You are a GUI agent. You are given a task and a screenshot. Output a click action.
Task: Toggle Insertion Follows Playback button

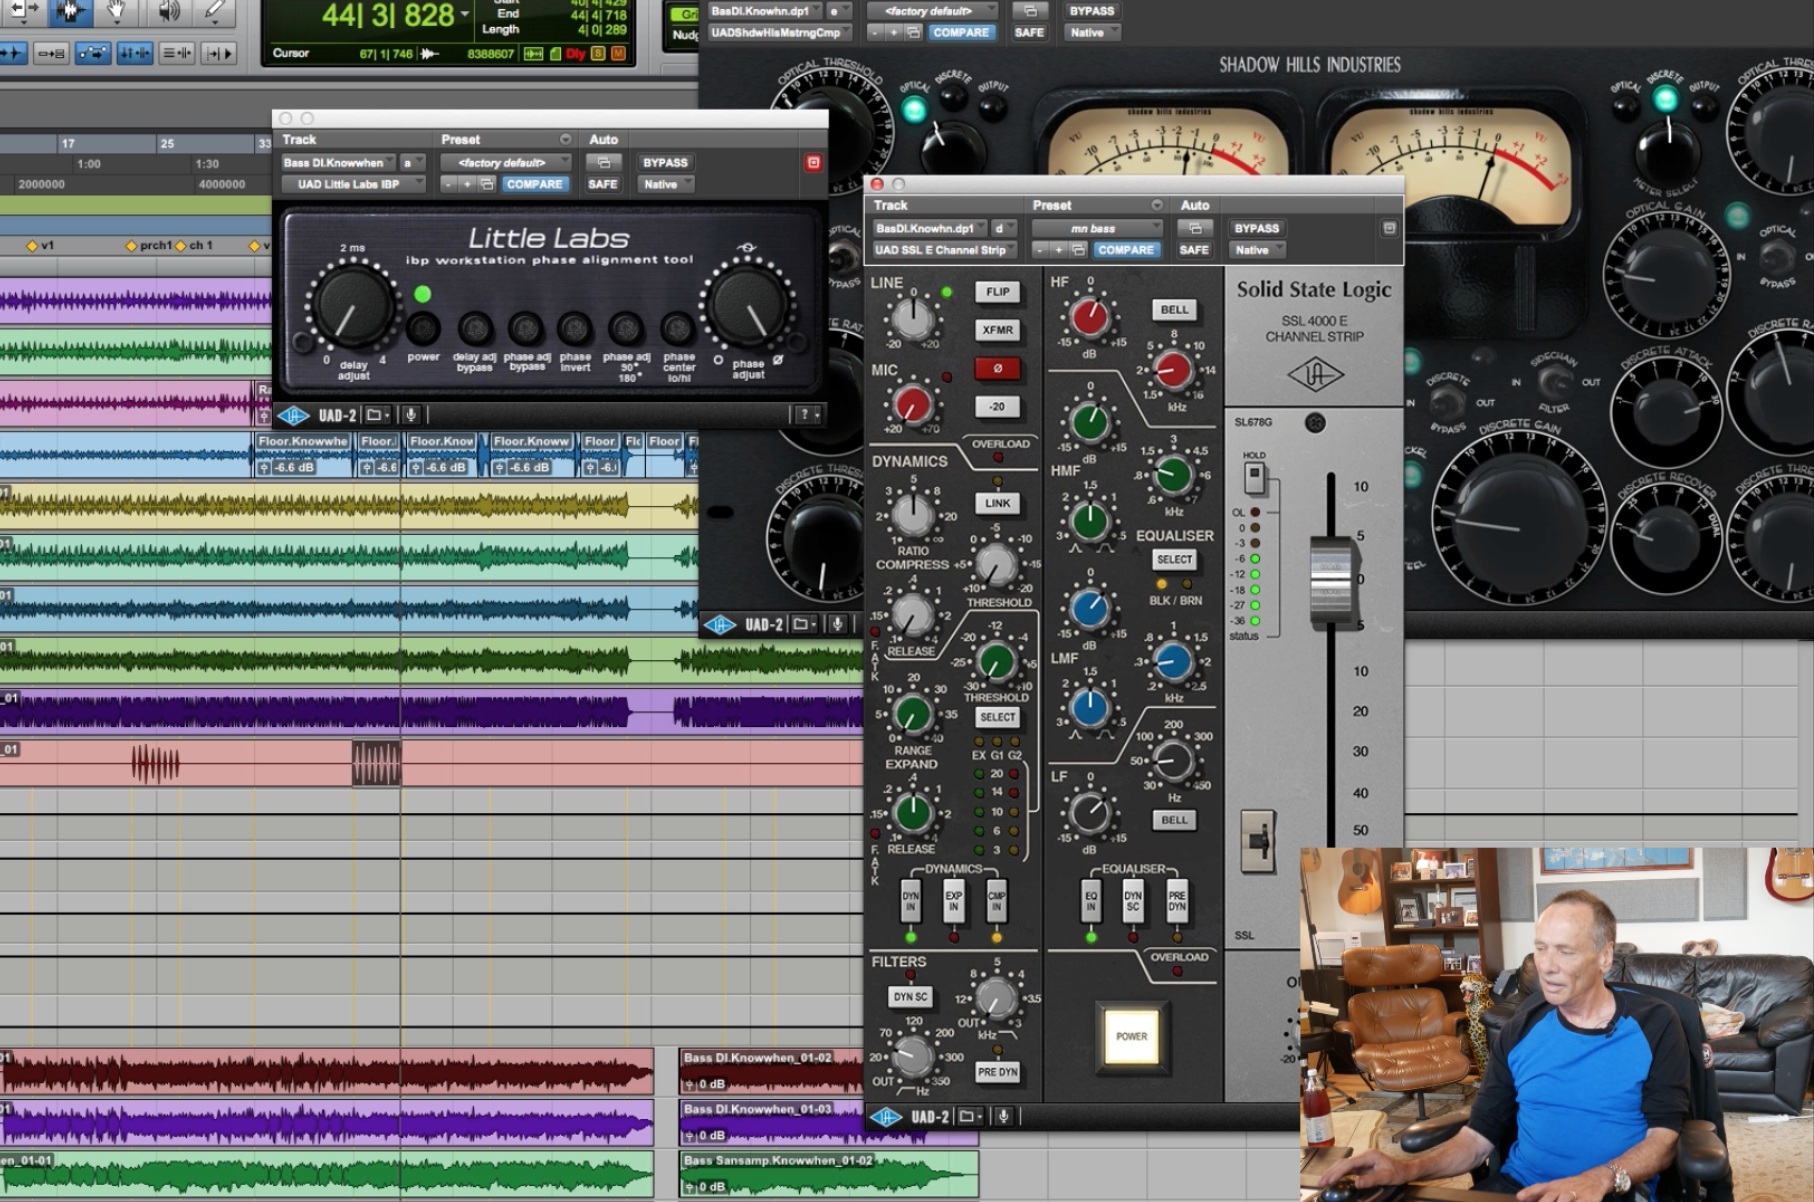click(219, 53)
